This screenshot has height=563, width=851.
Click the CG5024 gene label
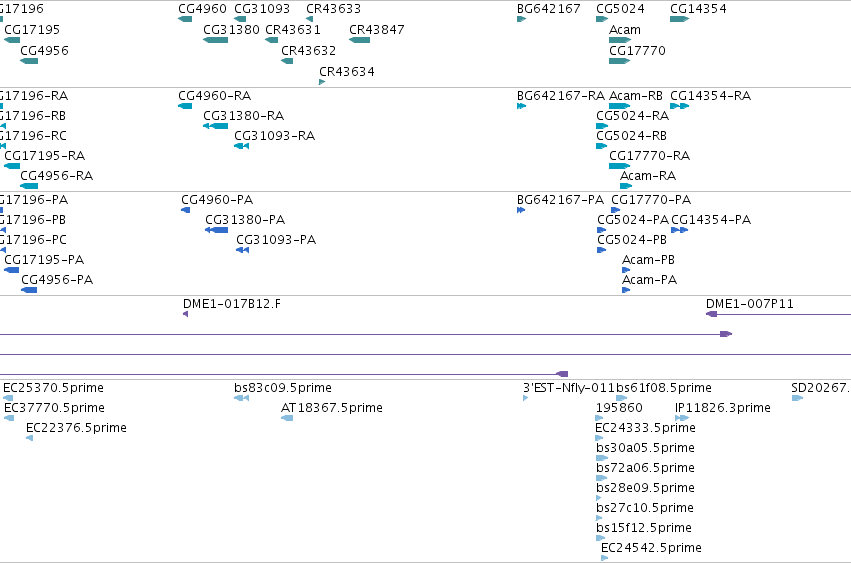(x=620, y=9)
